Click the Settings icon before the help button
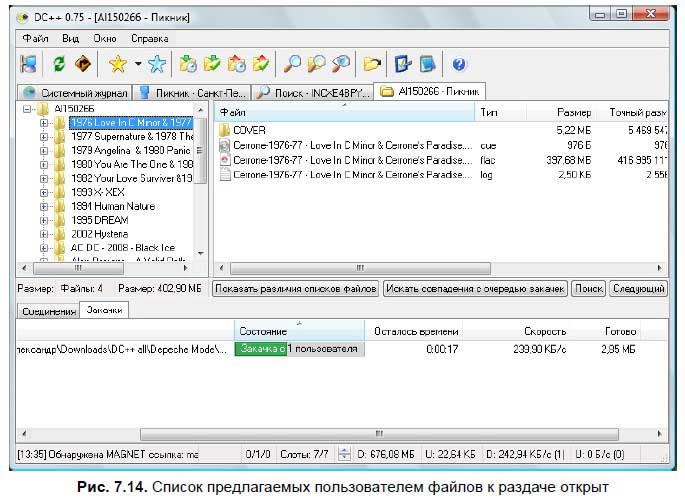Screen dimensions: 685x502 [428, 64]
